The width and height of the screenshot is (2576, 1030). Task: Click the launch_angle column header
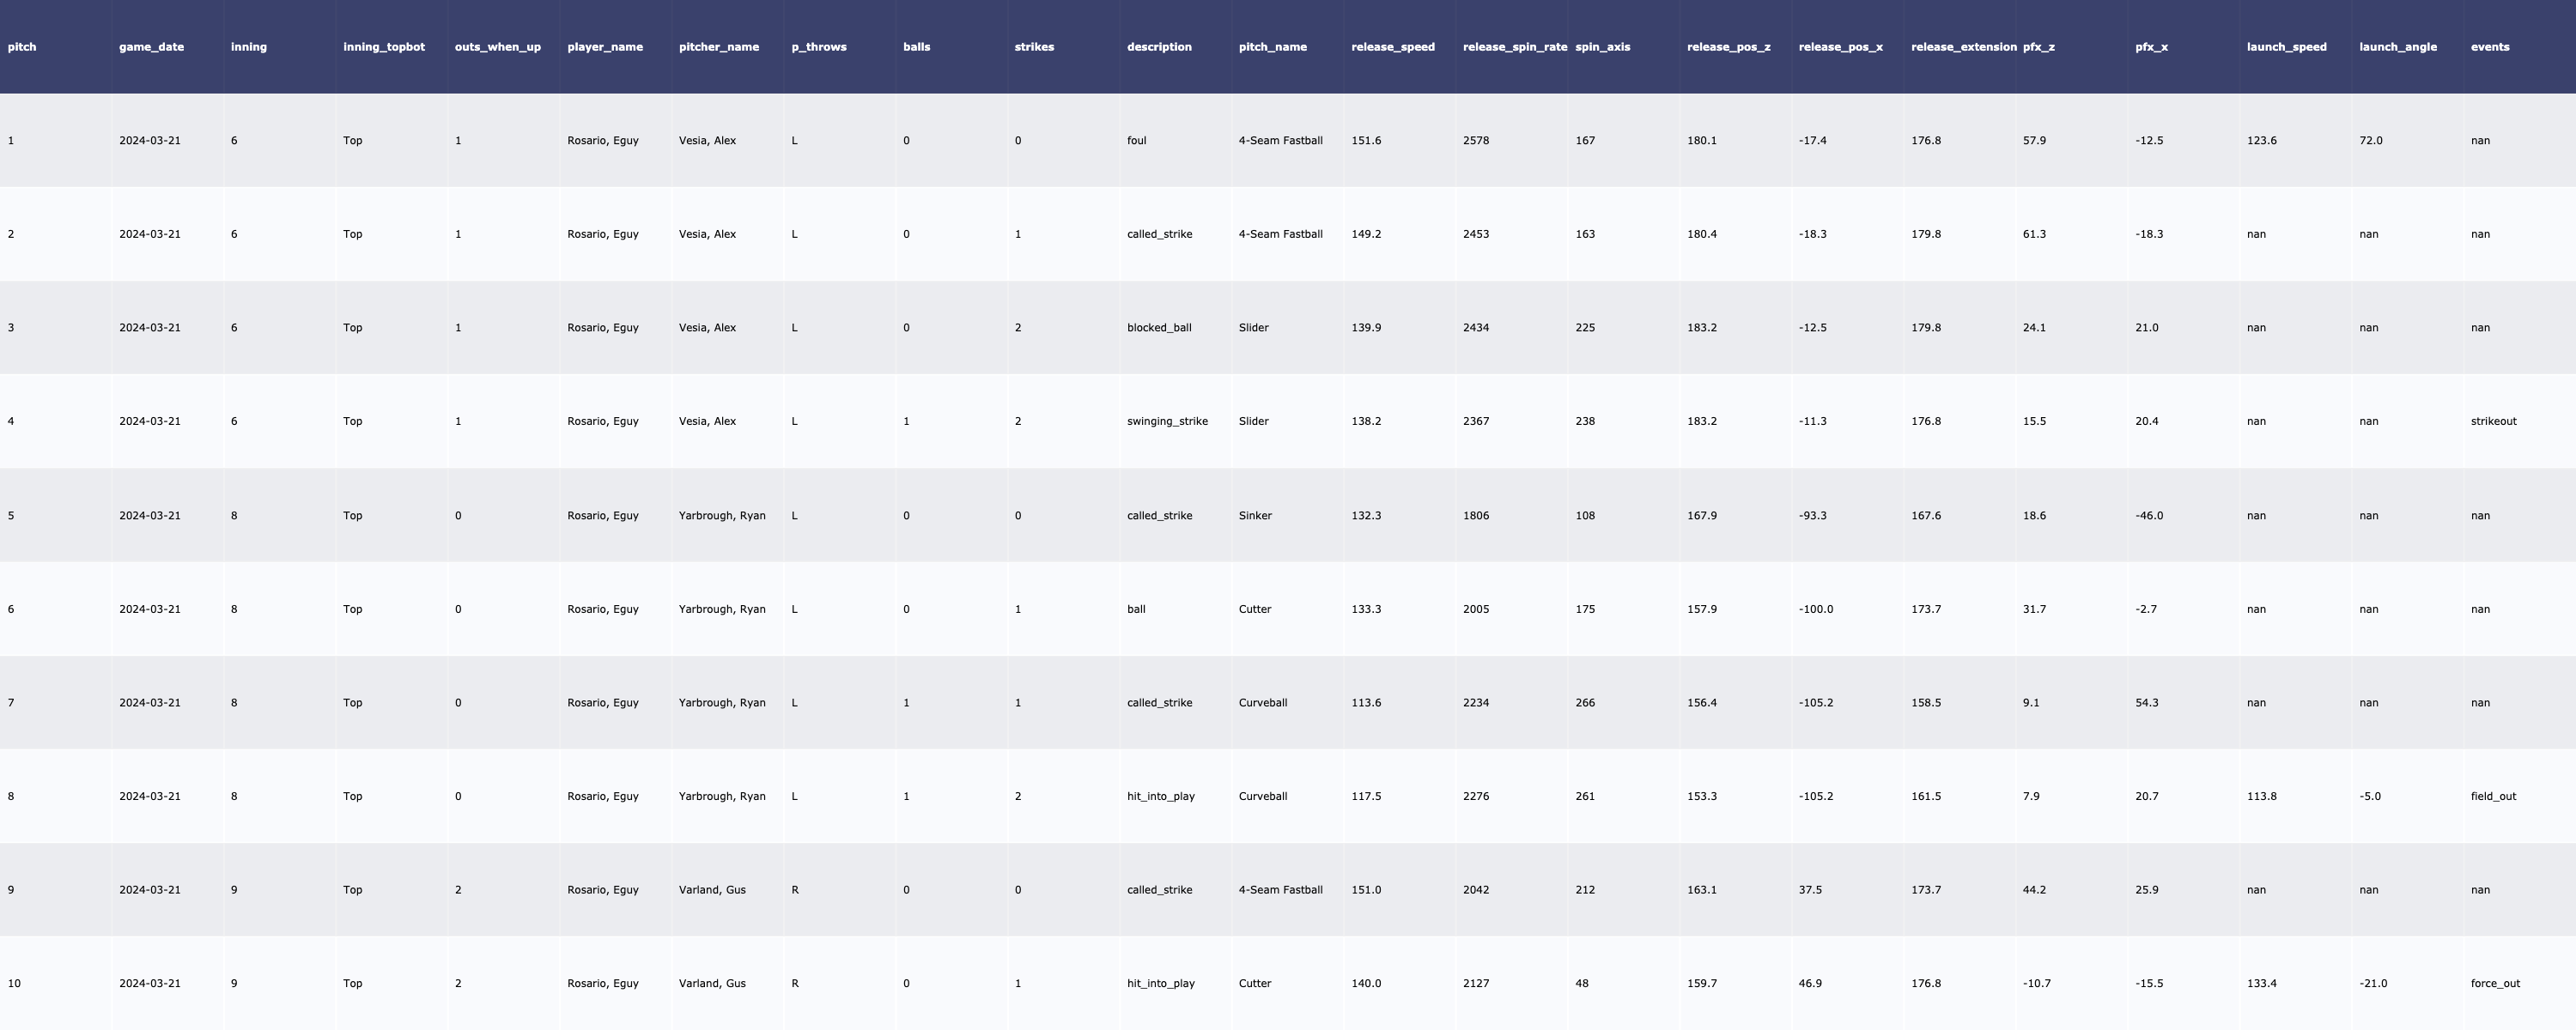click(x=2397, y=47)
